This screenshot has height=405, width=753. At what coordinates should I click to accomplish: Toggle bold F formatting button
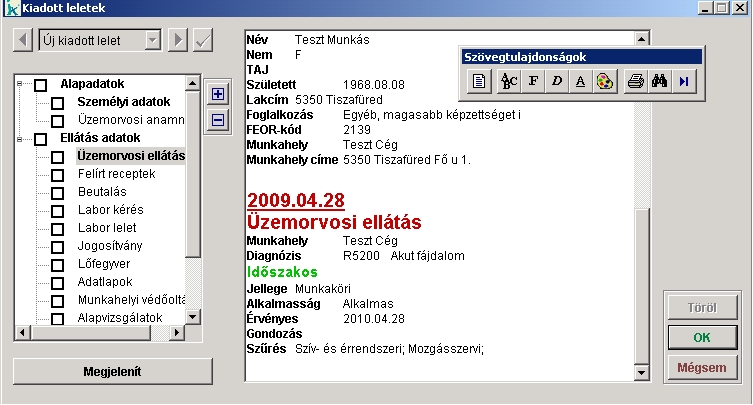533,83
